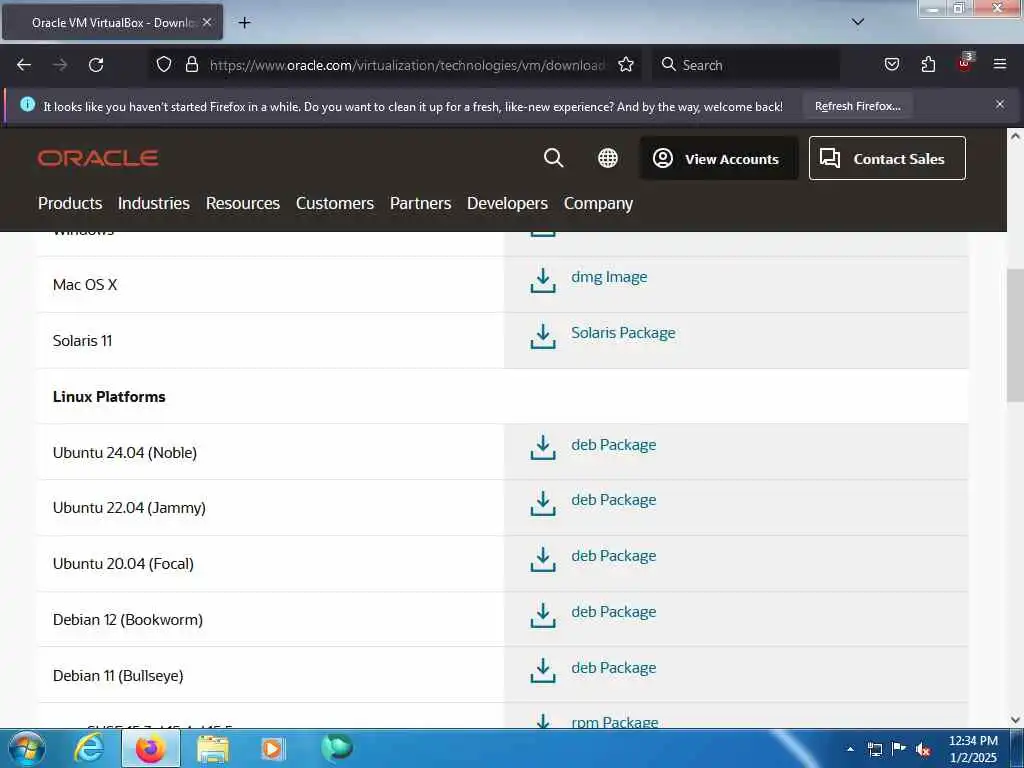Click the Debian 11 download icon

[543, 671]
